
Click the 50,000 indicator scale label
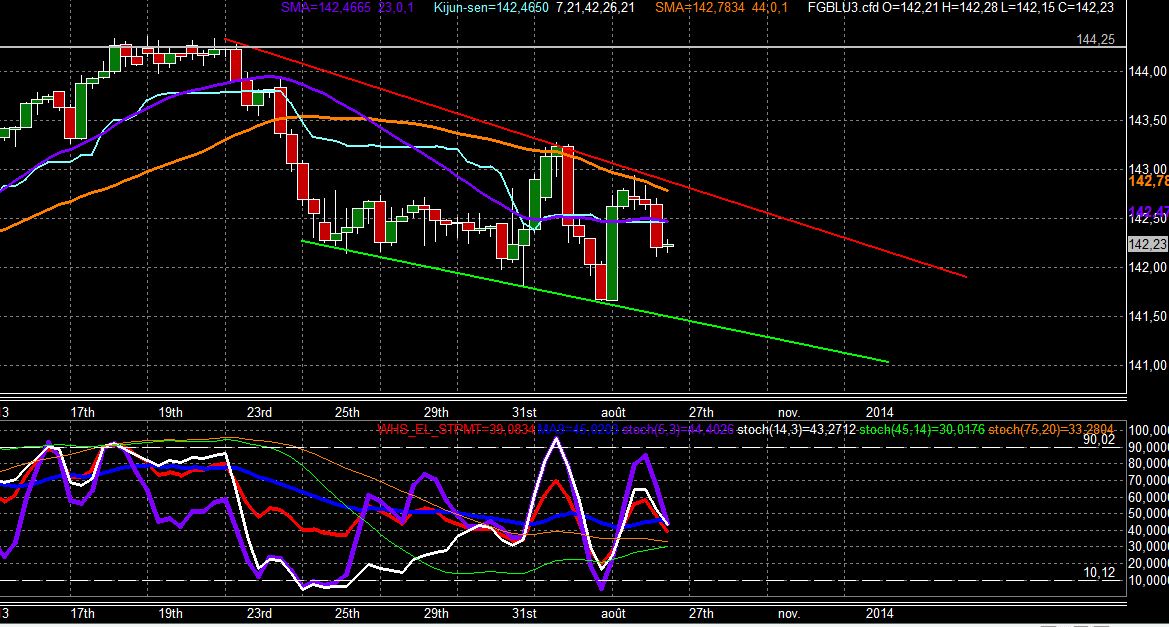point(1149,514)
